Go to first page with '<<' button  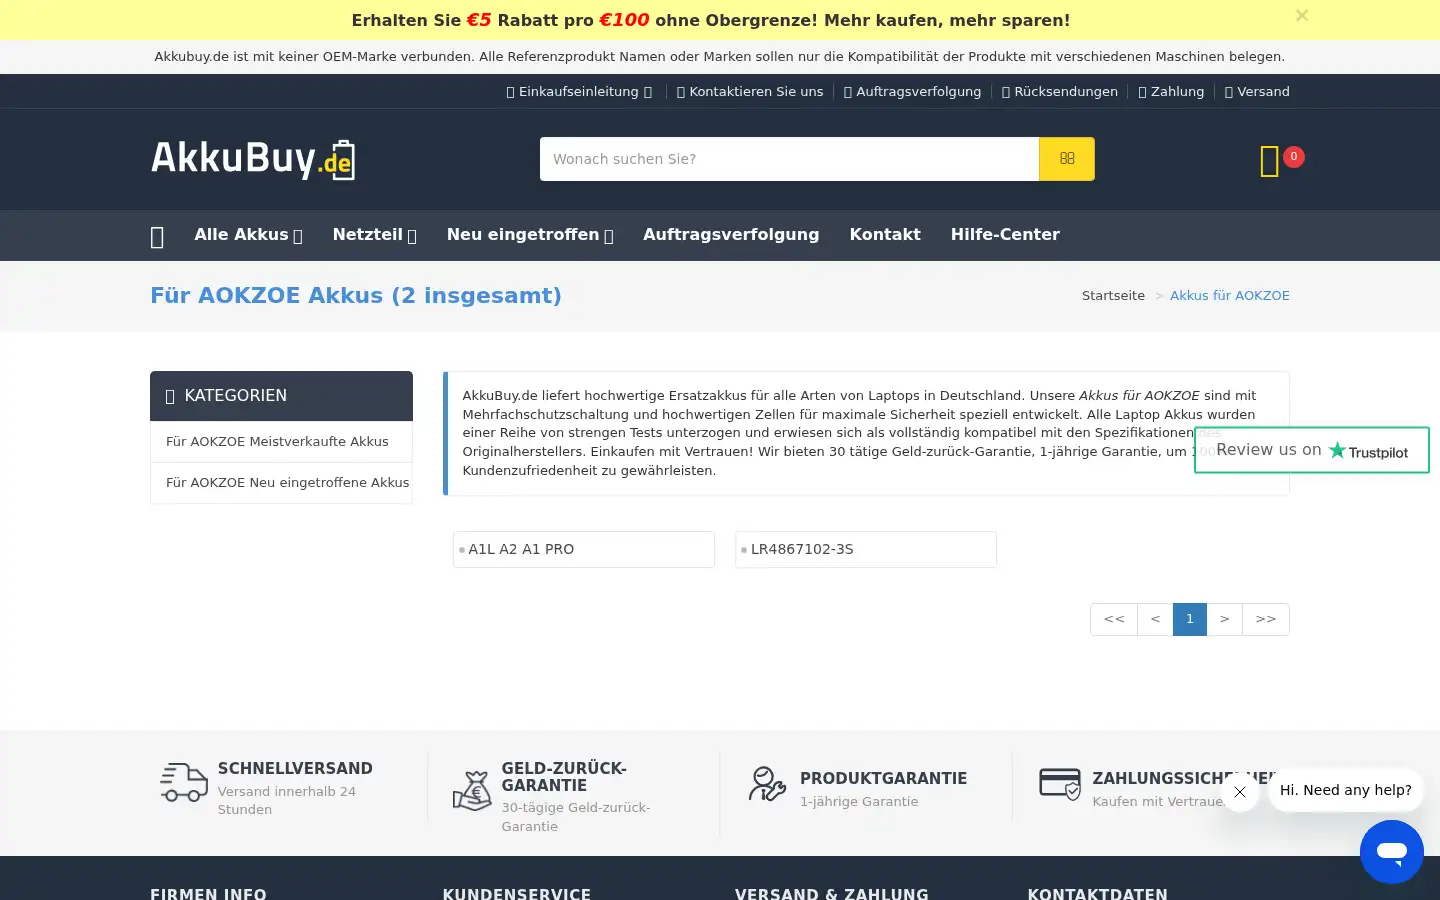click(1114, 619)
